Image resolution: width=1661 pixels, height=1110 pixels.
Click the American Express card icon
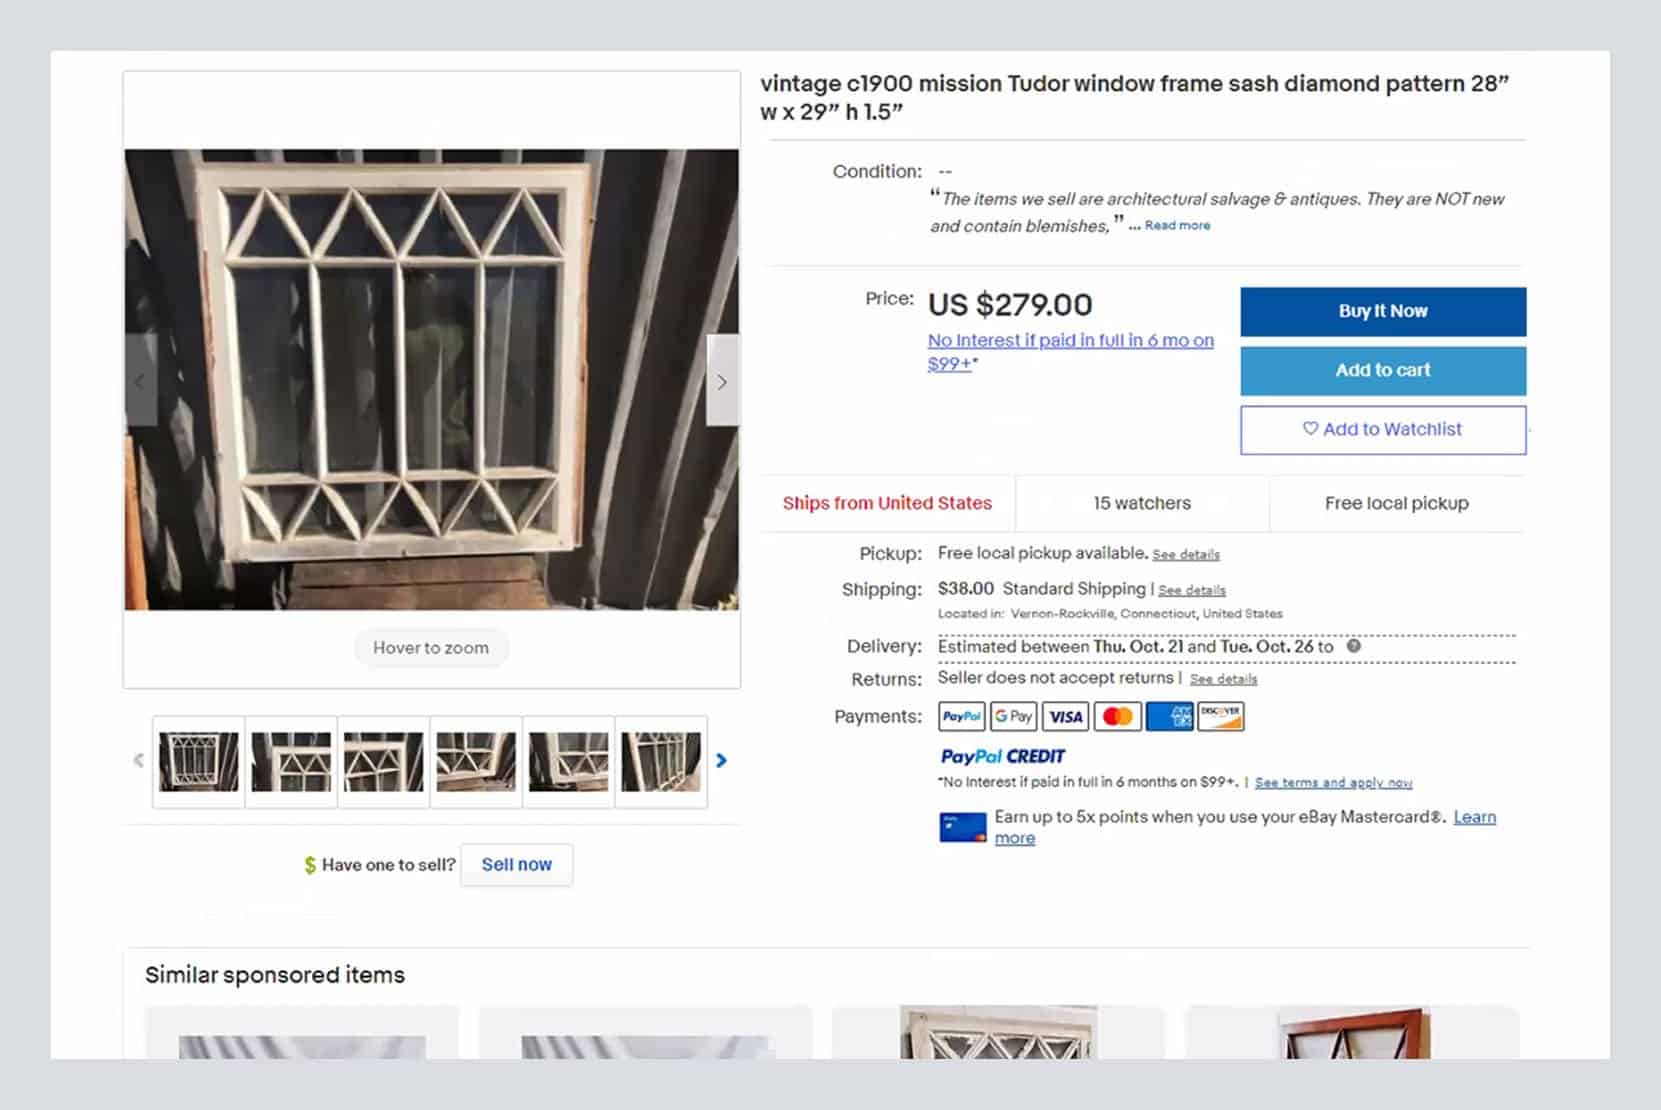(x=1169, y=716)
